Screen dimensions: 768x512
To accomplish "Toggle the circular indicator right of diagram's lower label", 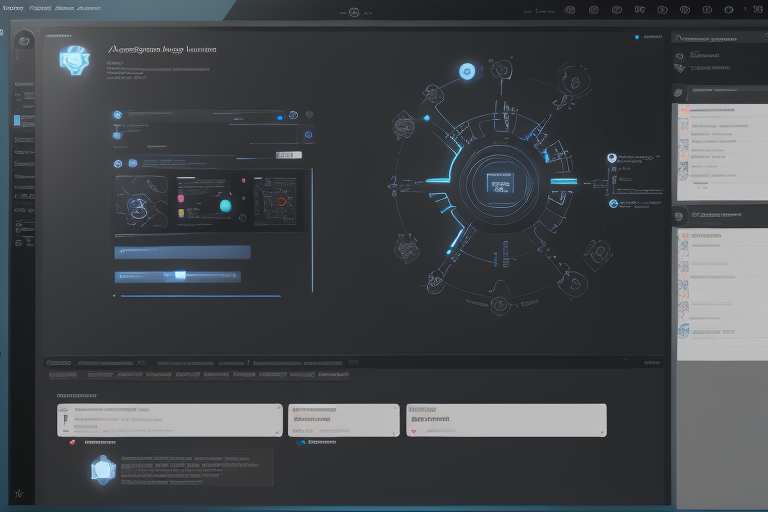I will (x=611, y=203).
